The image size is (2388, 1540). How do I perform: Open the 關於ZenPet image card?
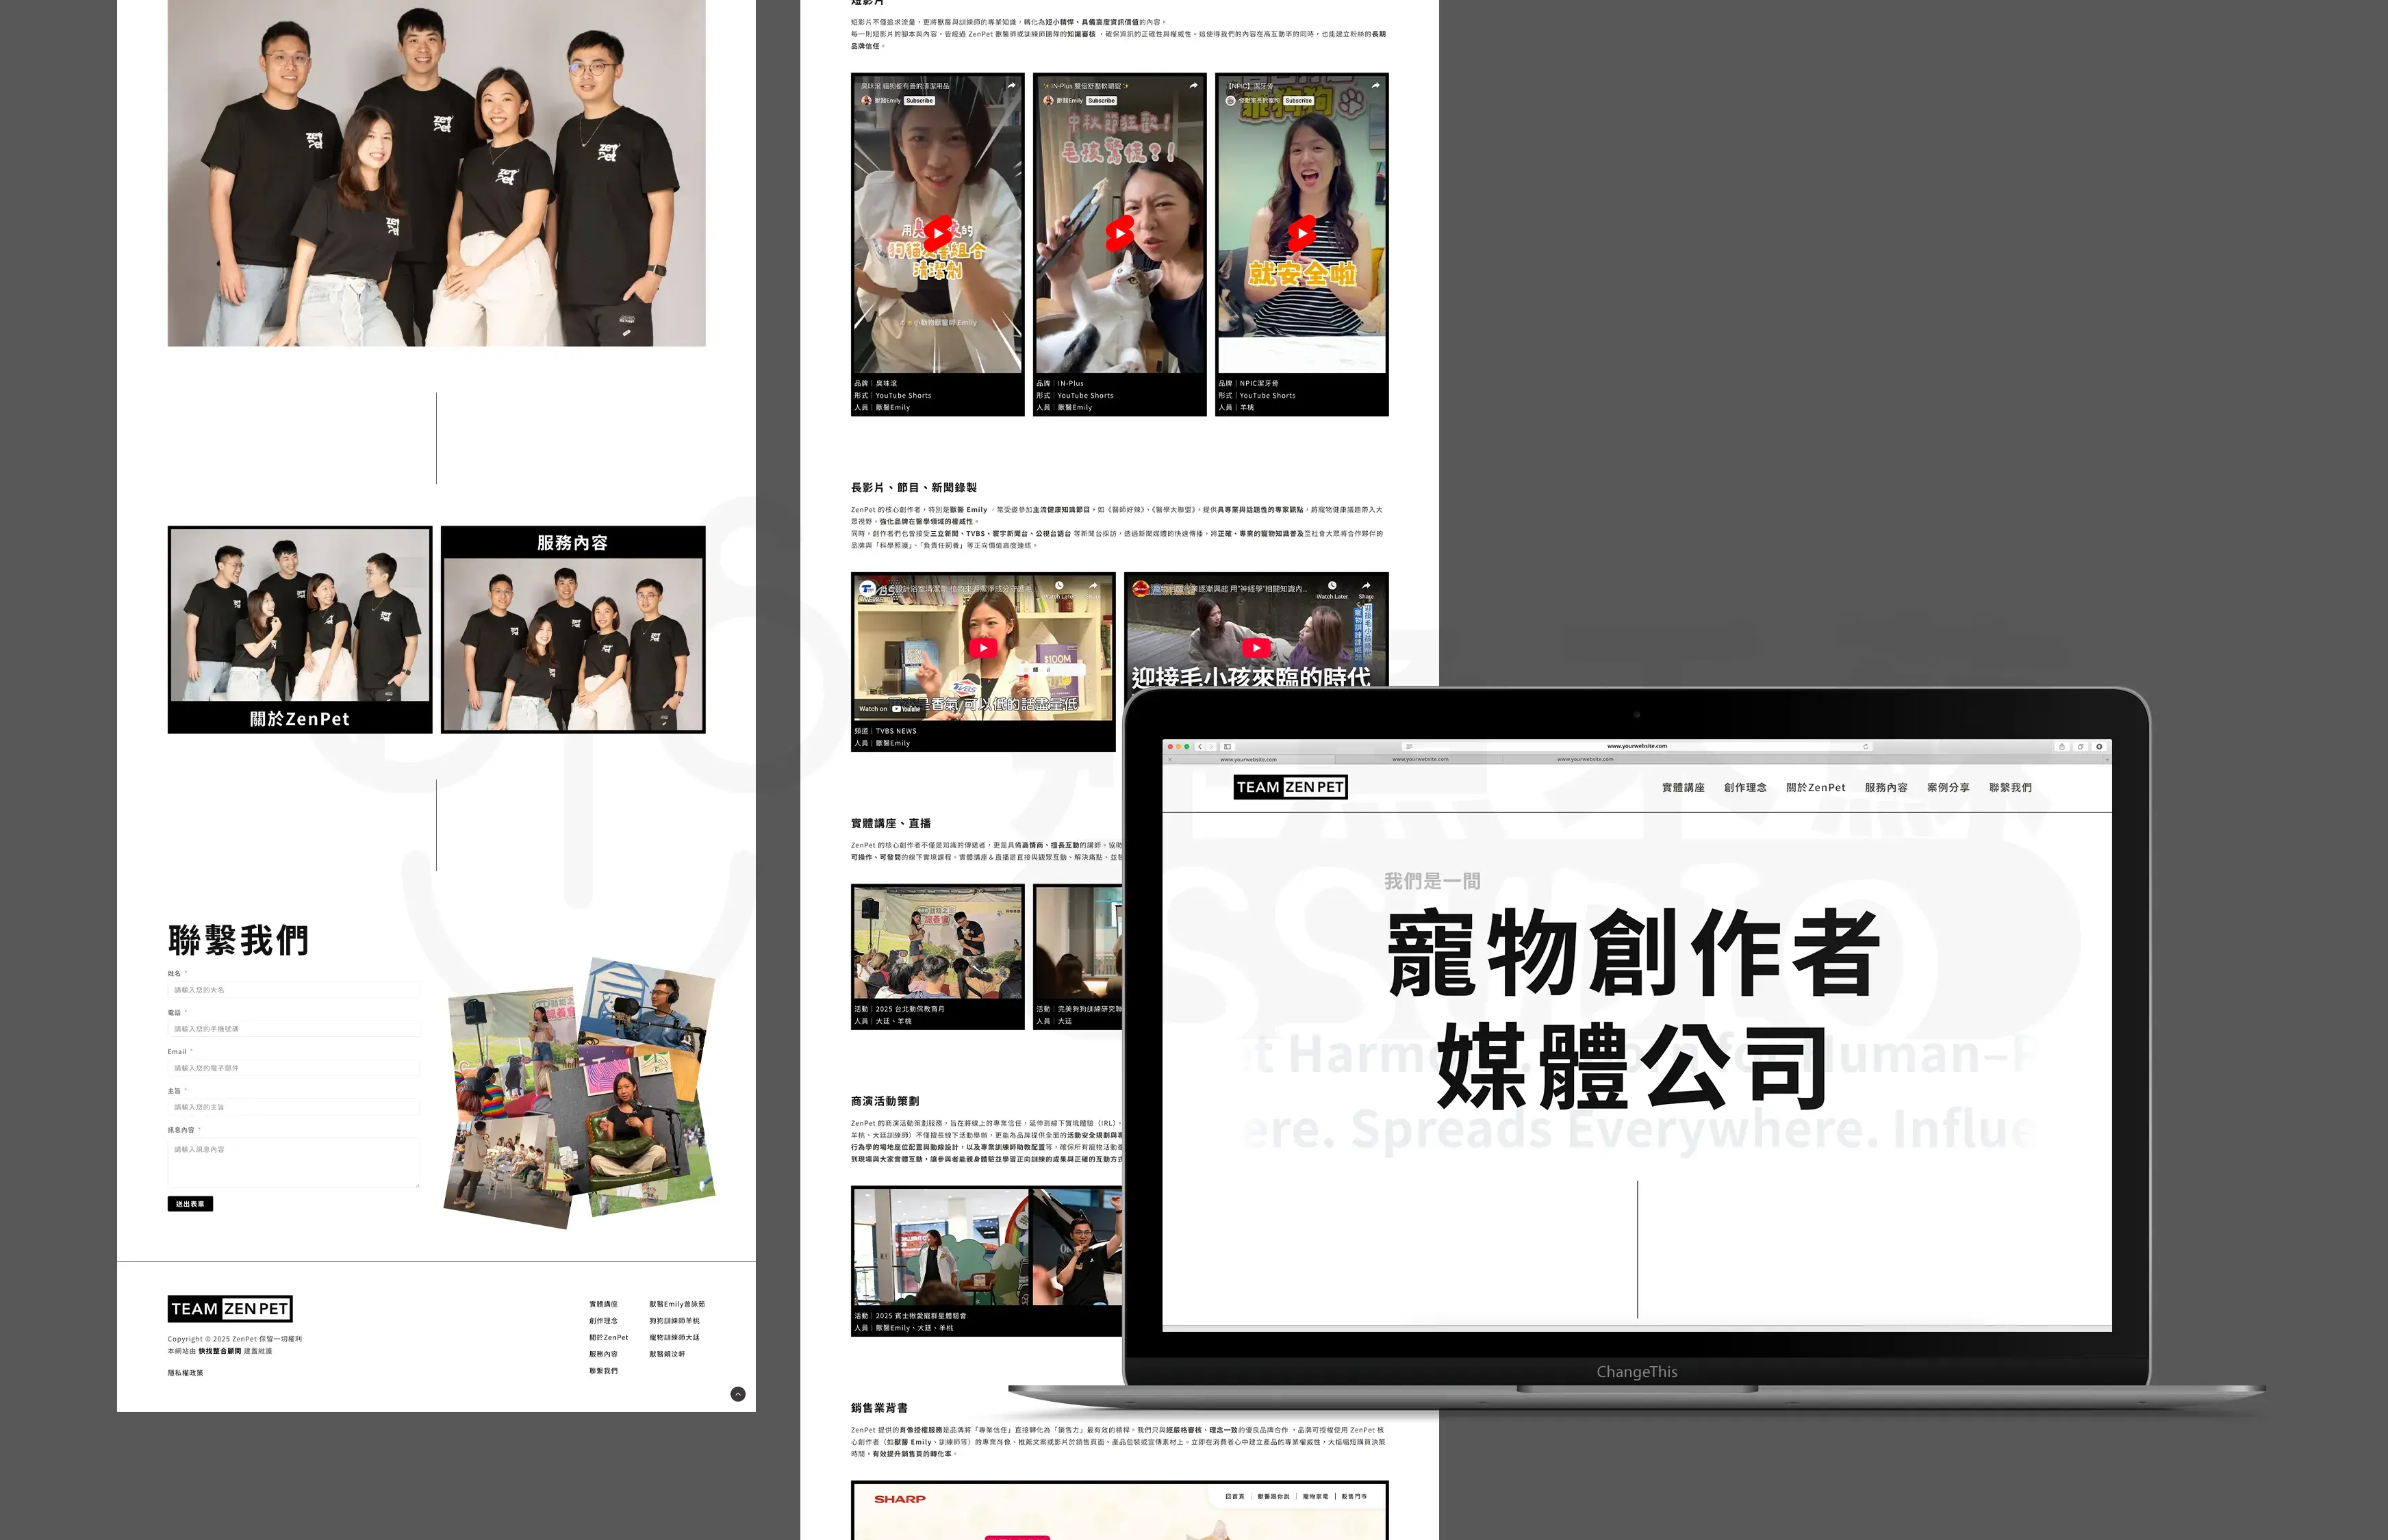300,629
